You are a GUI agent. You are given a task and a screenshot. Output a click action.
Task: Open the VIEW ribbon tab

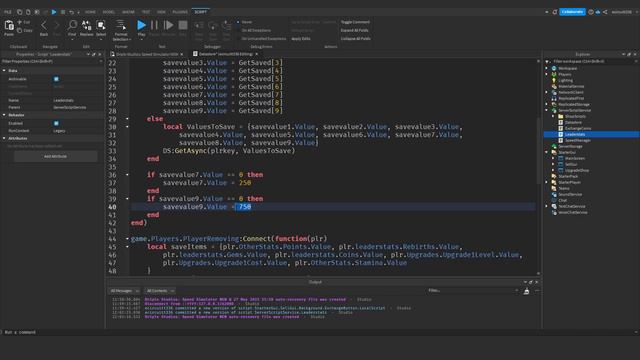point(161,12)
